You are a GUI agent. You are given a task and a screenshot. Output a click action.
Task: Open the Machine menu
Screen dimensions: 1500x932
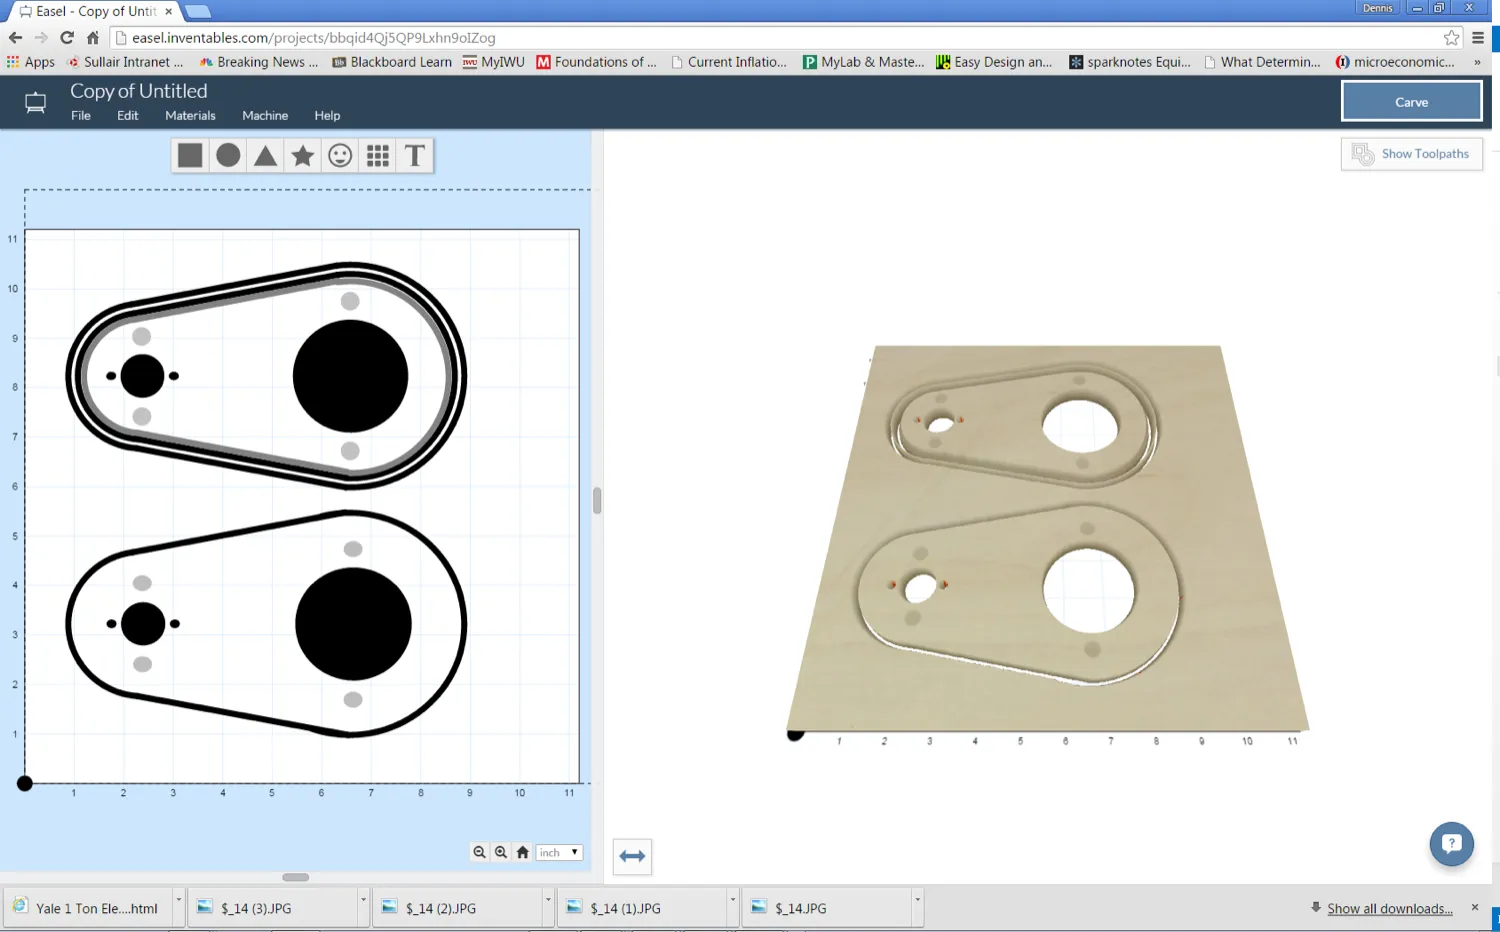pos(265,115)
